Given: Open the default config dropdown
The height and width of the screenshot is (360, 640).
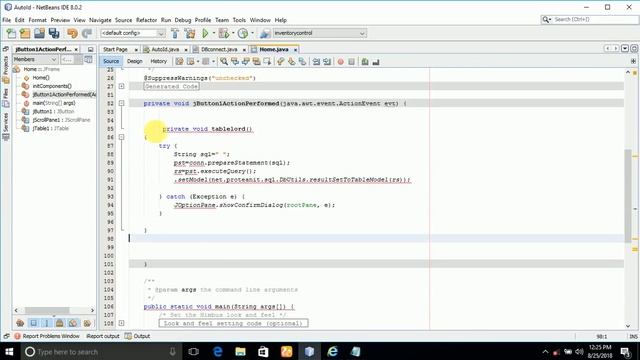Looking at the screenshot, I should click(133, 33).
